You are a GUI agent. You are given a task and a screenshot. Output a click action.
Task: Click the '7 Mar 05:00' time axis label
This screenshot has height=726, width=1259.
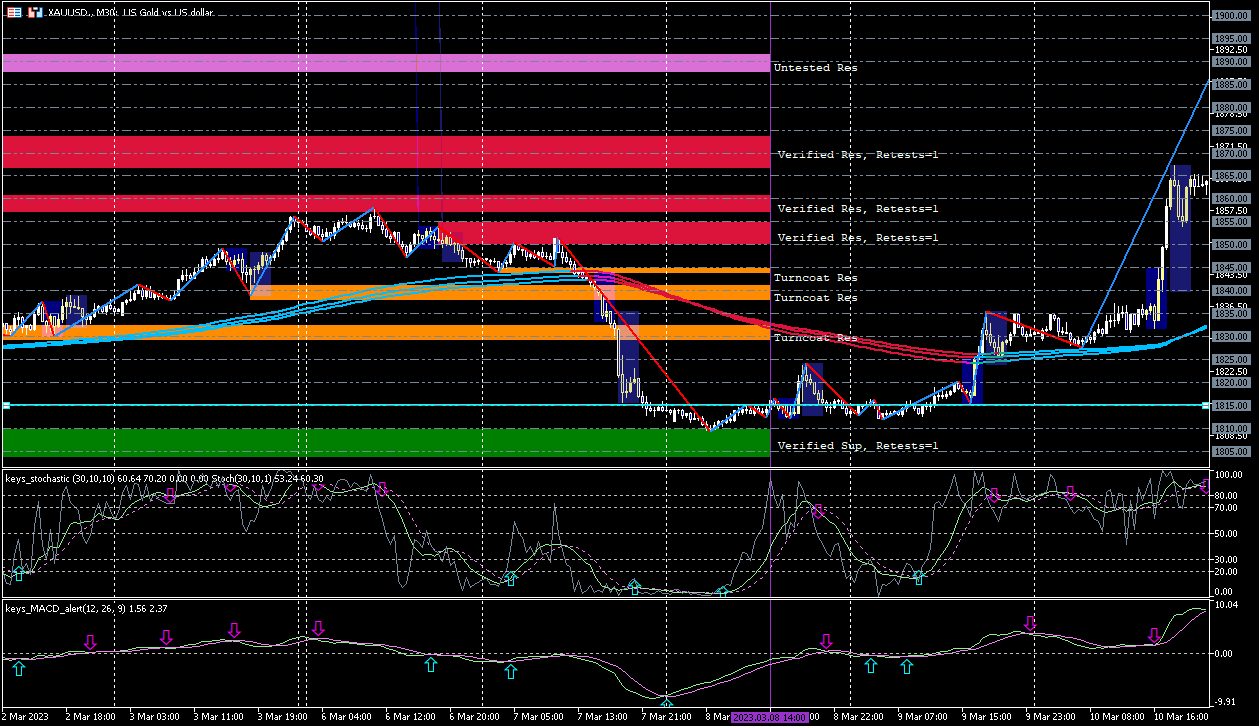540,717
